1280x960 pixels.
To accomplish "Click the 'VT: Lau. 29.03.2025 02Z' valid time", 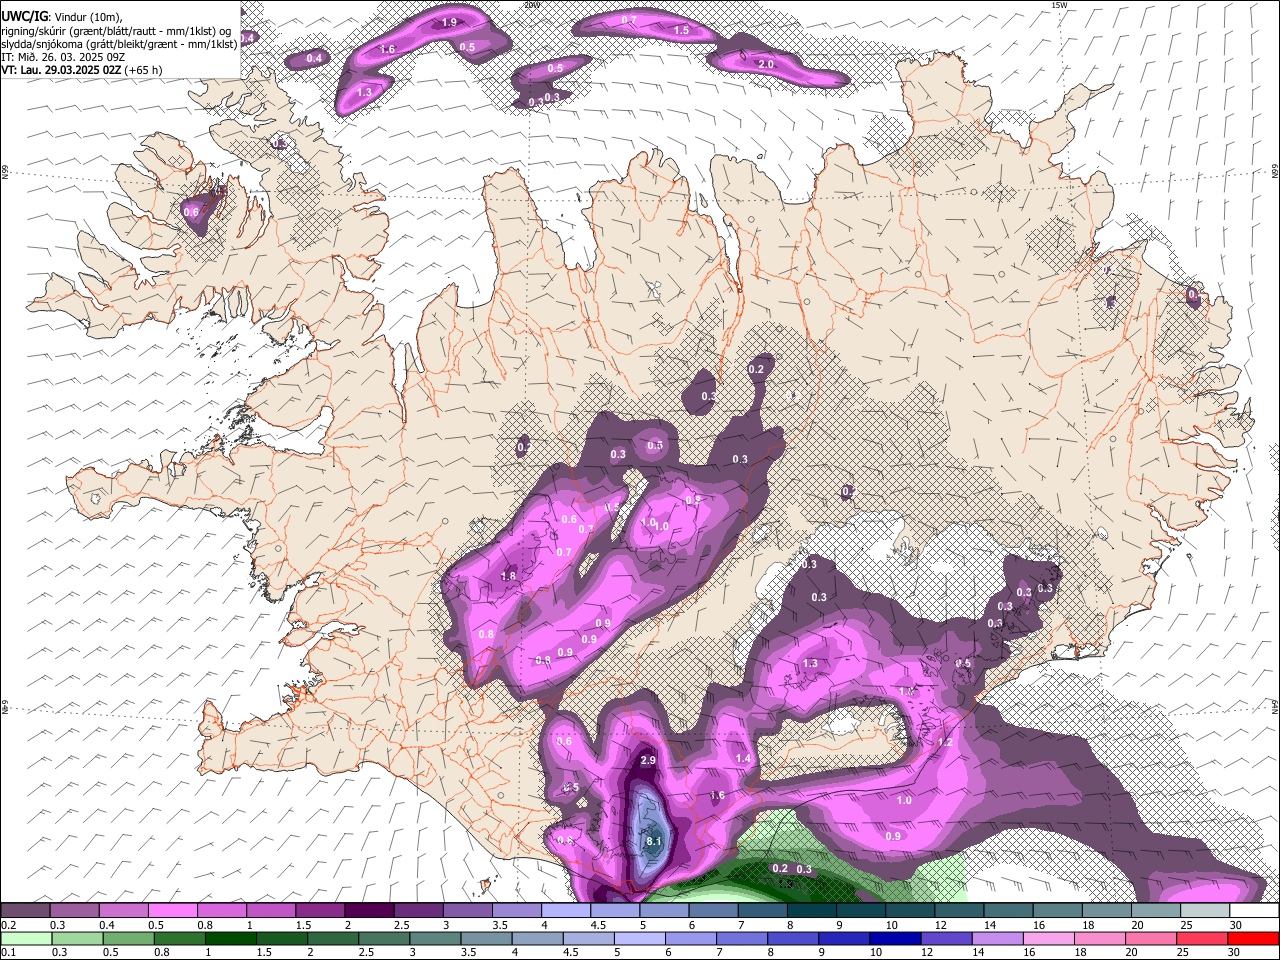I will (x=61, y=70).
